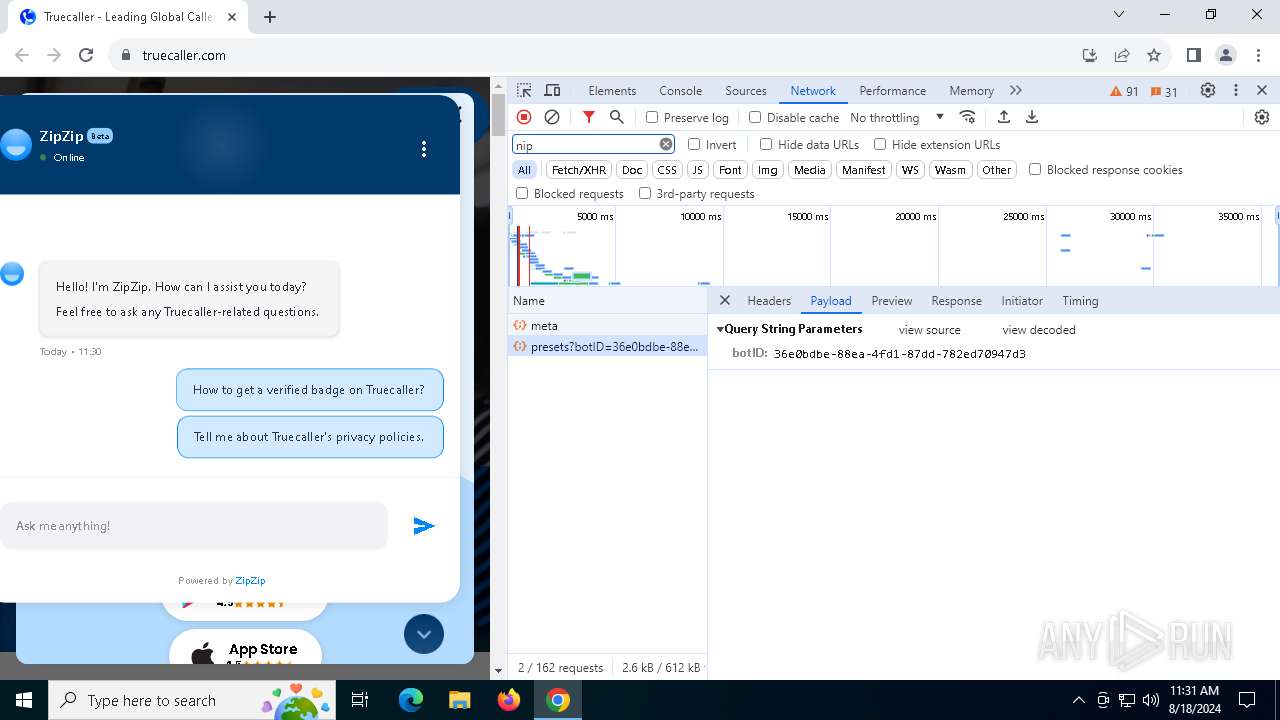Enable Preserve log checkbox
Viewport: 1280px width, 720px height.
pyautogui.click(x=652, y=117)
